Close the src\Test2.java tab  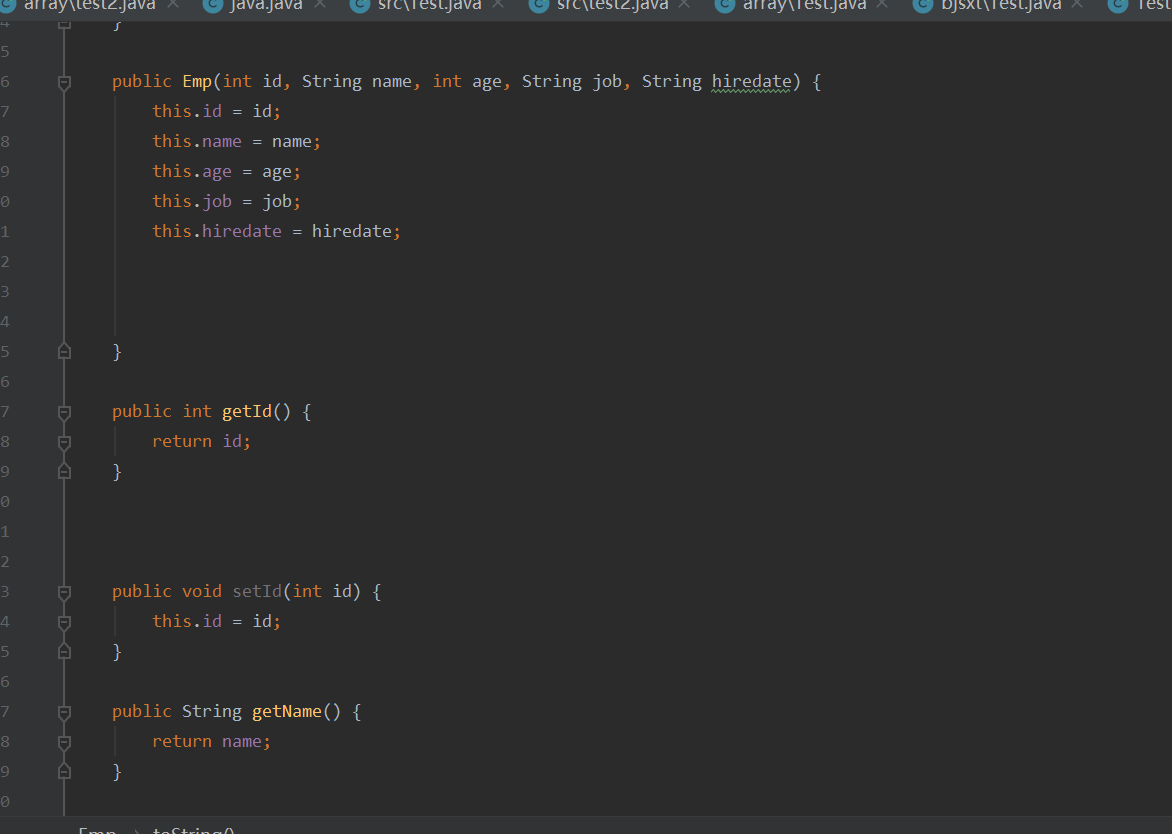(684, 4)
